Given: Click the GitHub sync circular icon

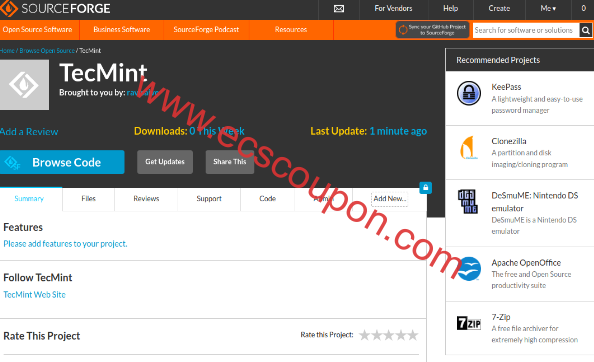Looking at the screenshot, I should click(403, 30).
